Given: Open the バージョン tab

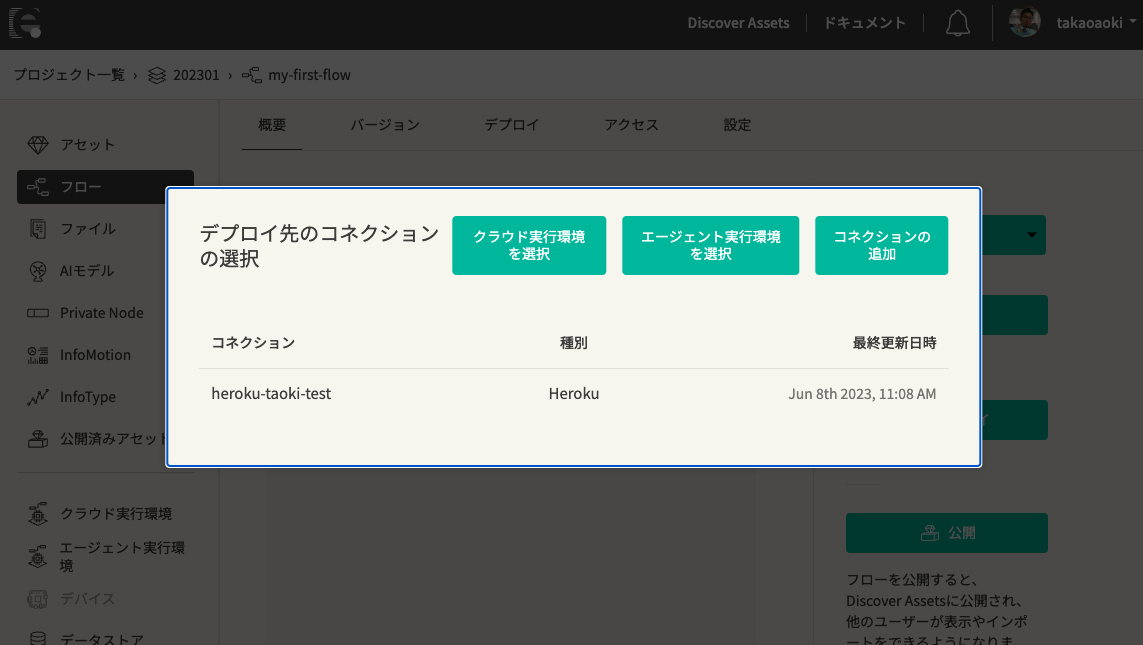Looking at the screenshot, I should [x=385, y=124].
